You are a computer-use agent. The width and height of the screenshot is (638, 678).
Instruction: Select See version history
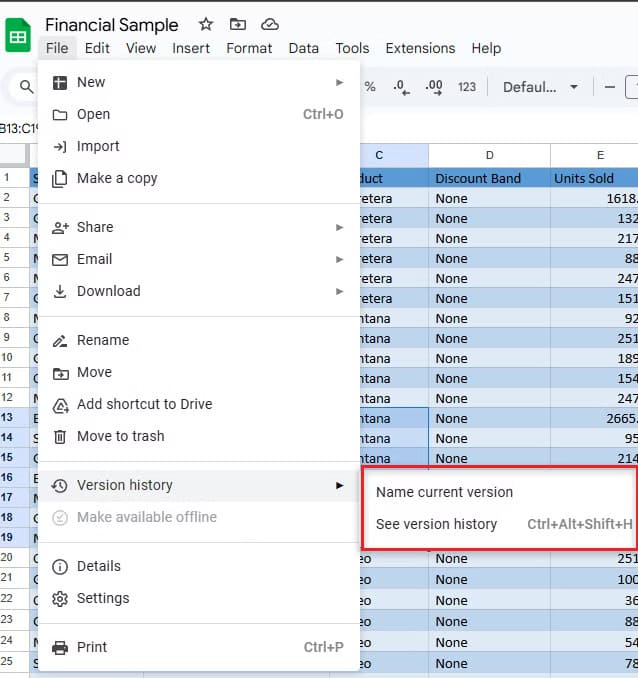tap(436, 524)
